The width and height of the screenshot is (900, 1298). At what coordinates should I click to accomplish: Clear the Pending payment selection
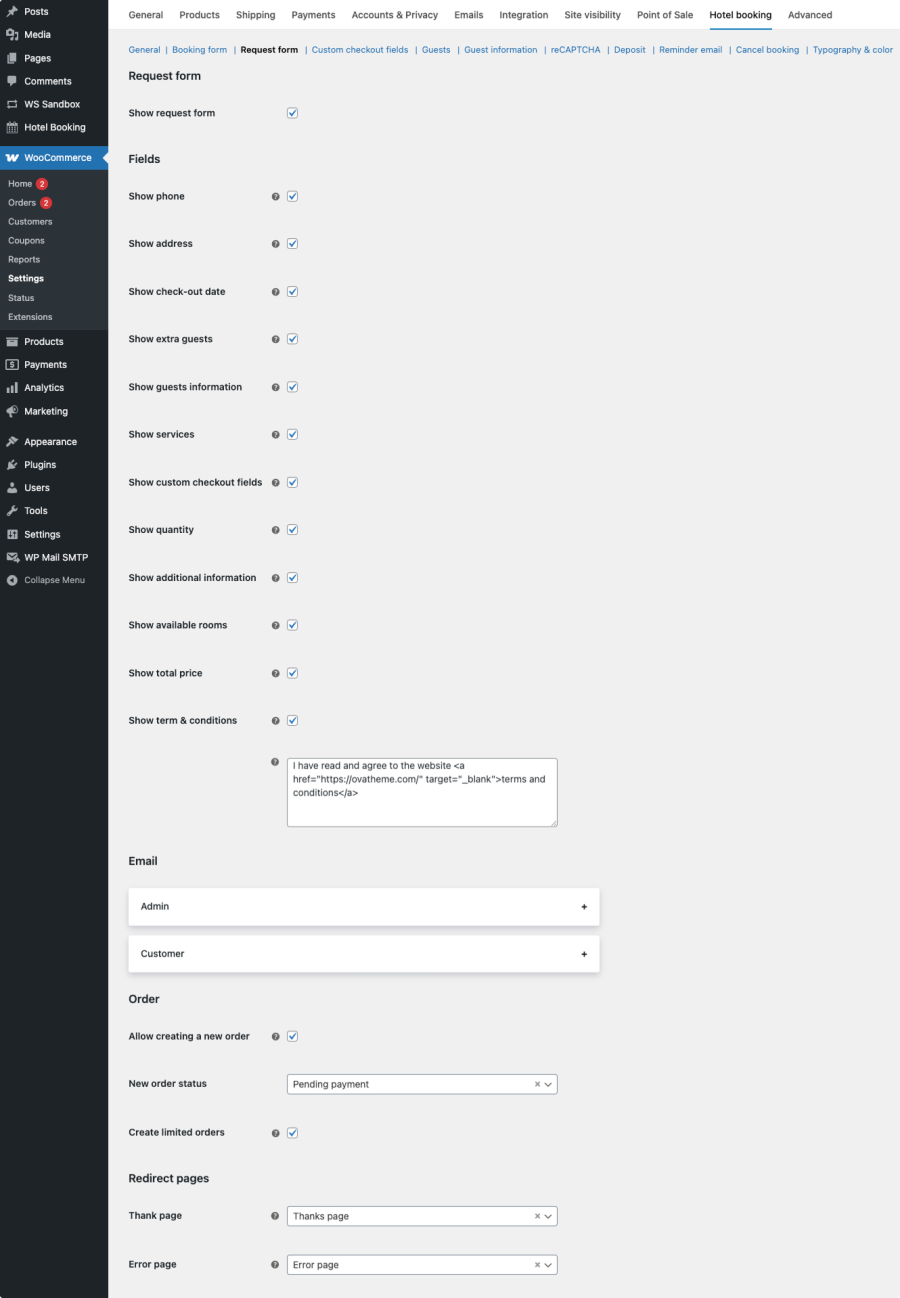537,1084
